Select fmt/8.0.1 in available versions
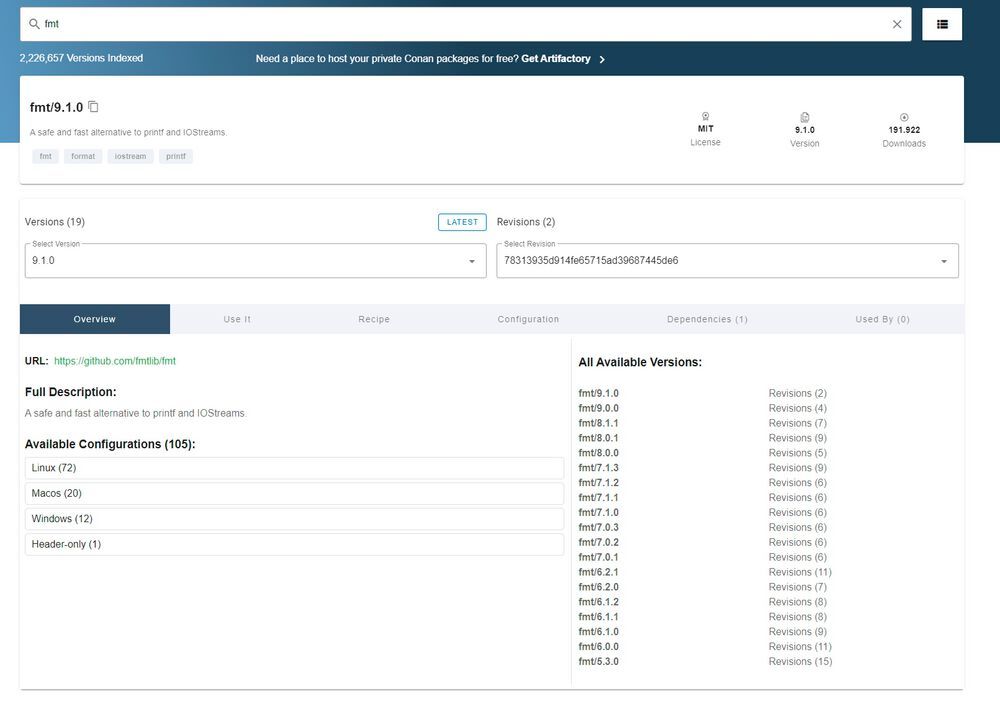The image size is (1000, 714). [598, 438]
